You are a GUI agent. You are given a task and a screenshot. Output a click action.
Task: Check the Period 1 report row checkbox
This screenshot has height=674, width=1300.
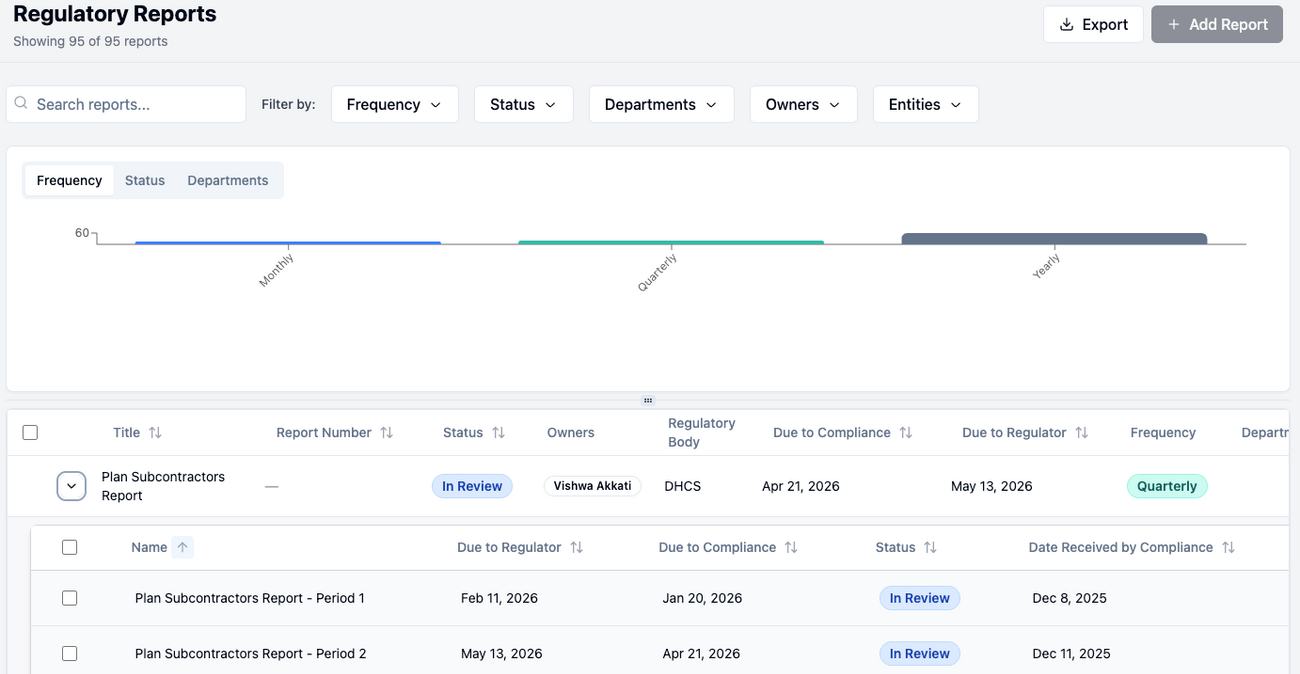coord(70,598)
